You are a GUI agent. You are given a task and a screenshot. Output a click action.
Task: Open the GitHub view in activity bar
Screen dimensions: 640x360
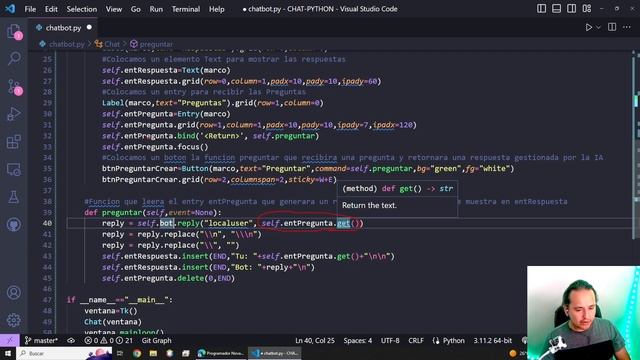[14, 224]
